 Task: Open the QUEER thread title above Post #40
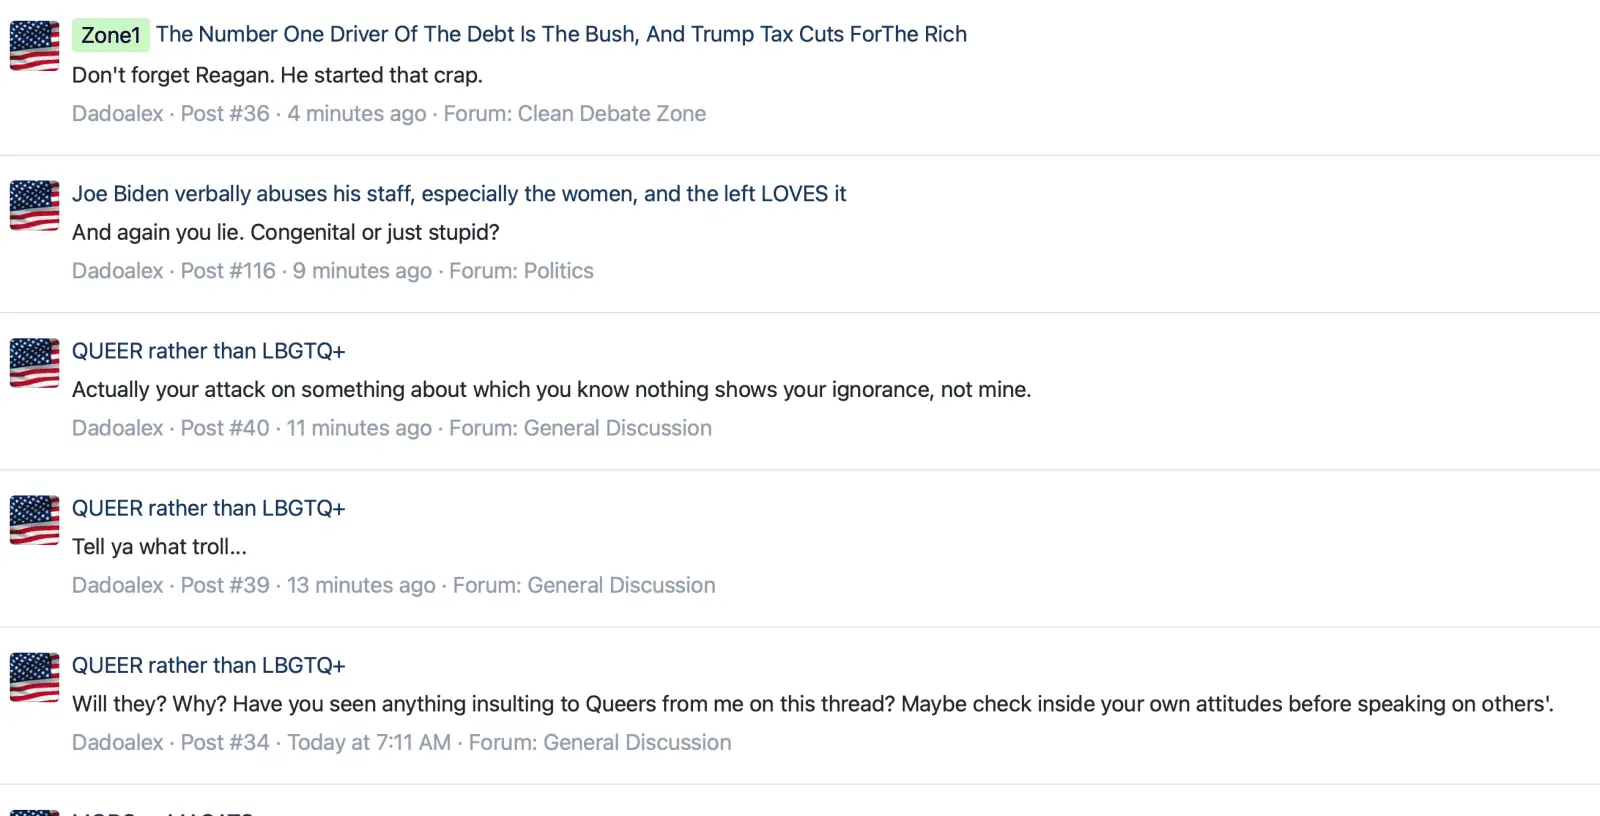pos(208,351)
